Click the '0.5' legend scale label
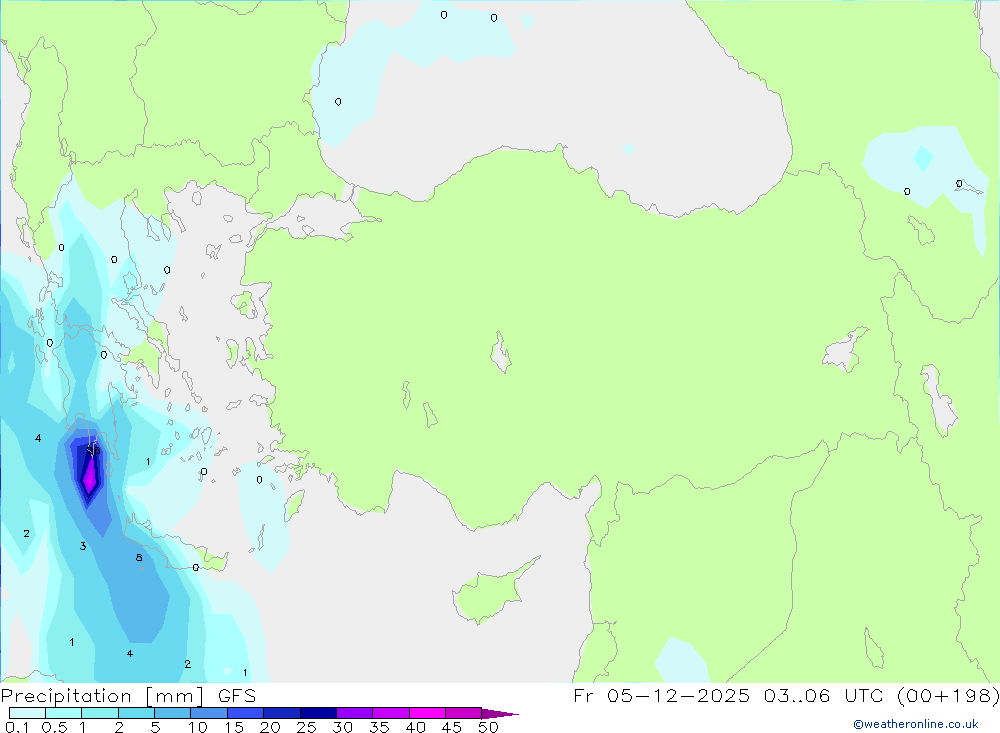 54,727
